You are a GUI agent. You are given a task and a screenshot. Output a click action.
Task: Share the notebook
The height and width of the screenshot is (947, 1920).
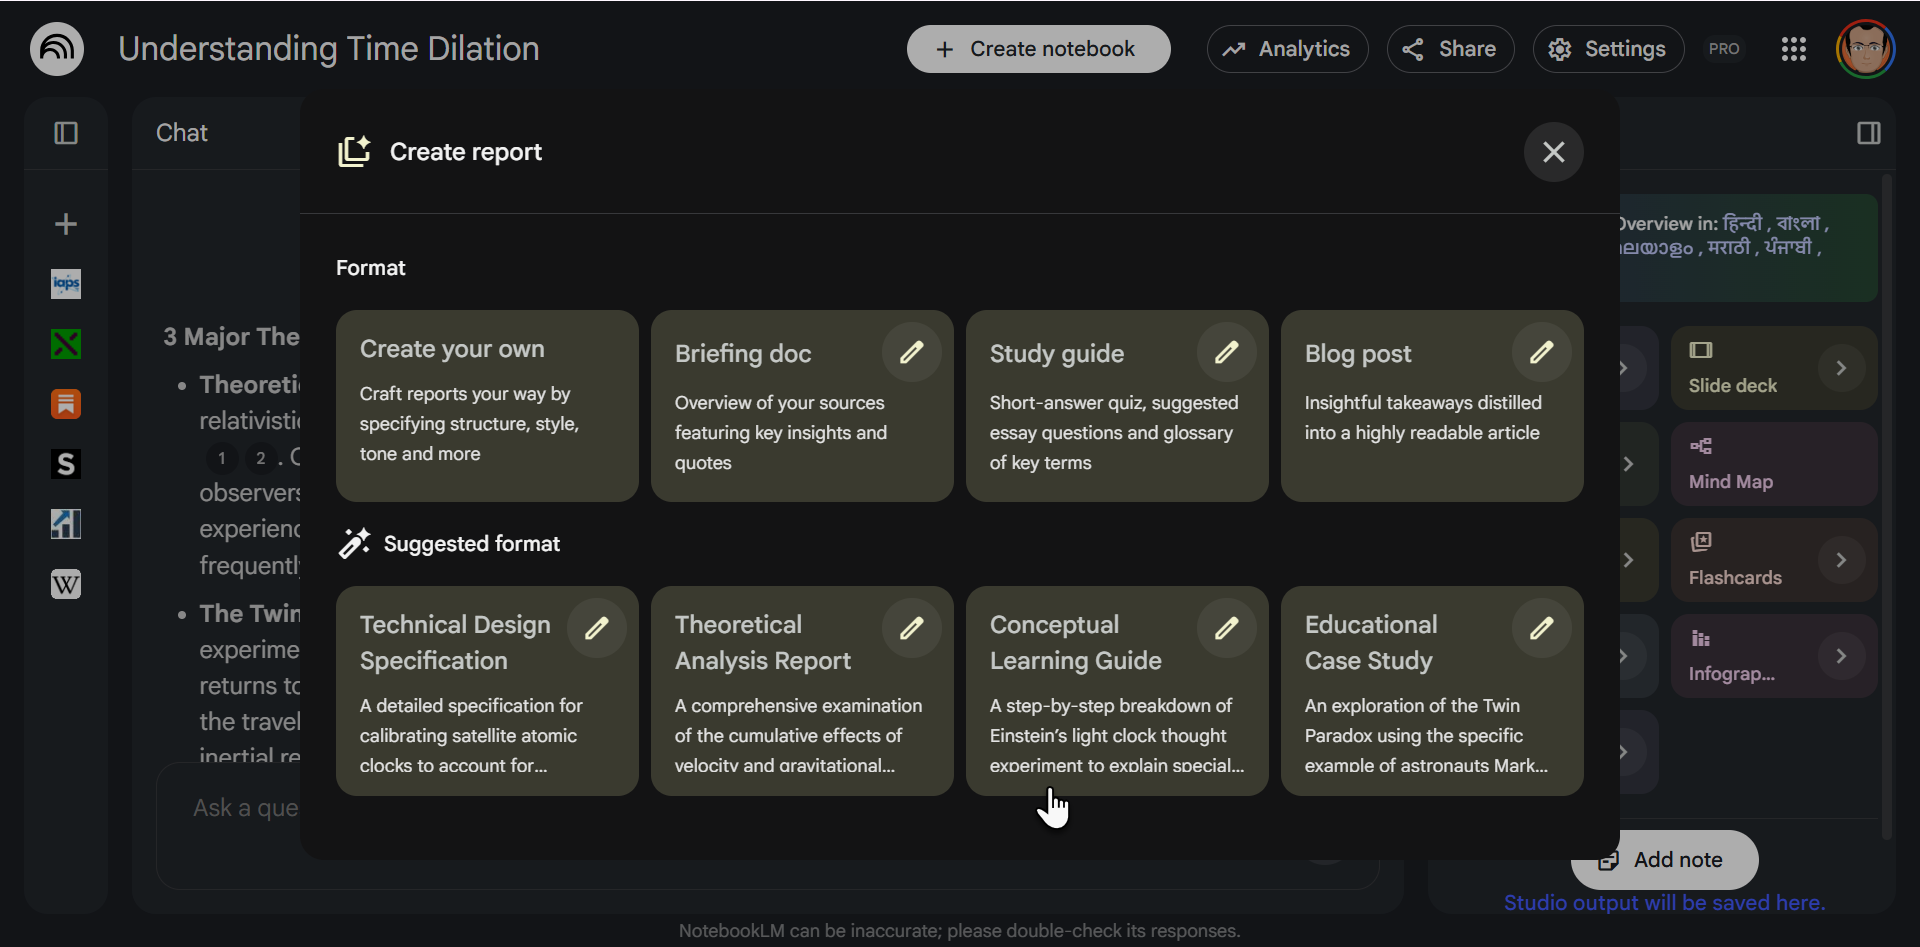[x=1450, y=49]
